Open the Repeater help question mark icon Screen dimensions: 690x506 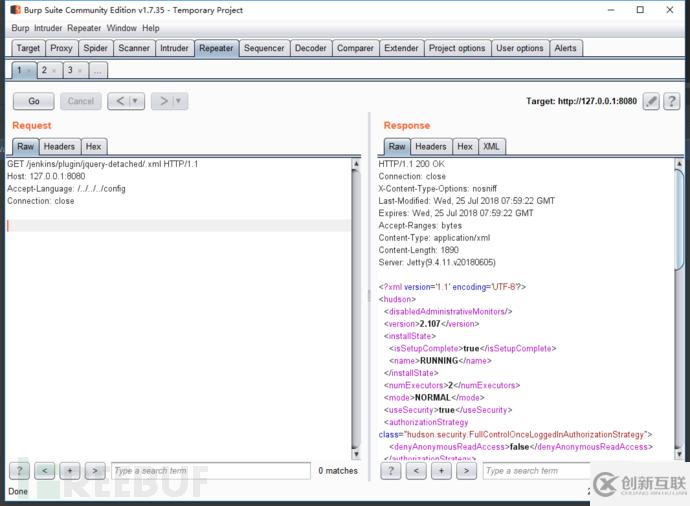pyautogui.click(x=672, y=101)
